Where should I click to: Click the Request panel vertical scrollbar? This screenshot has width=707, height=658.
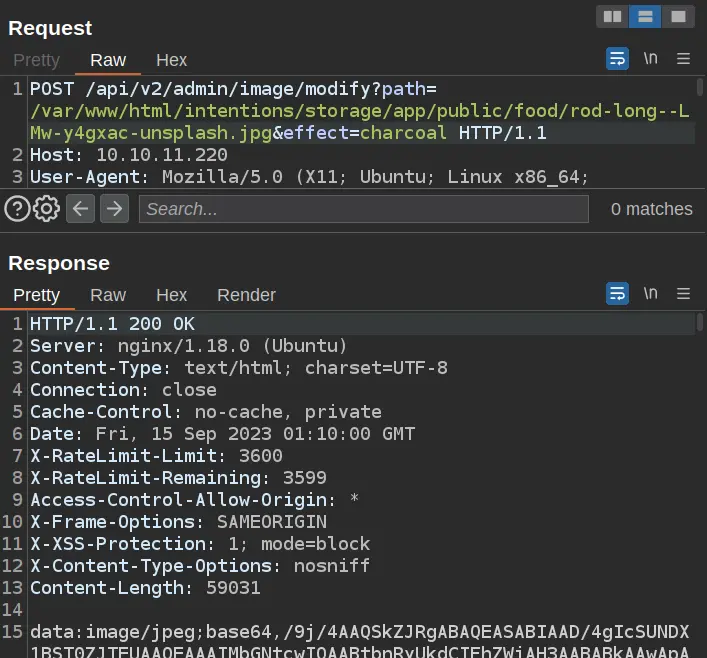[x=699, y=130]
